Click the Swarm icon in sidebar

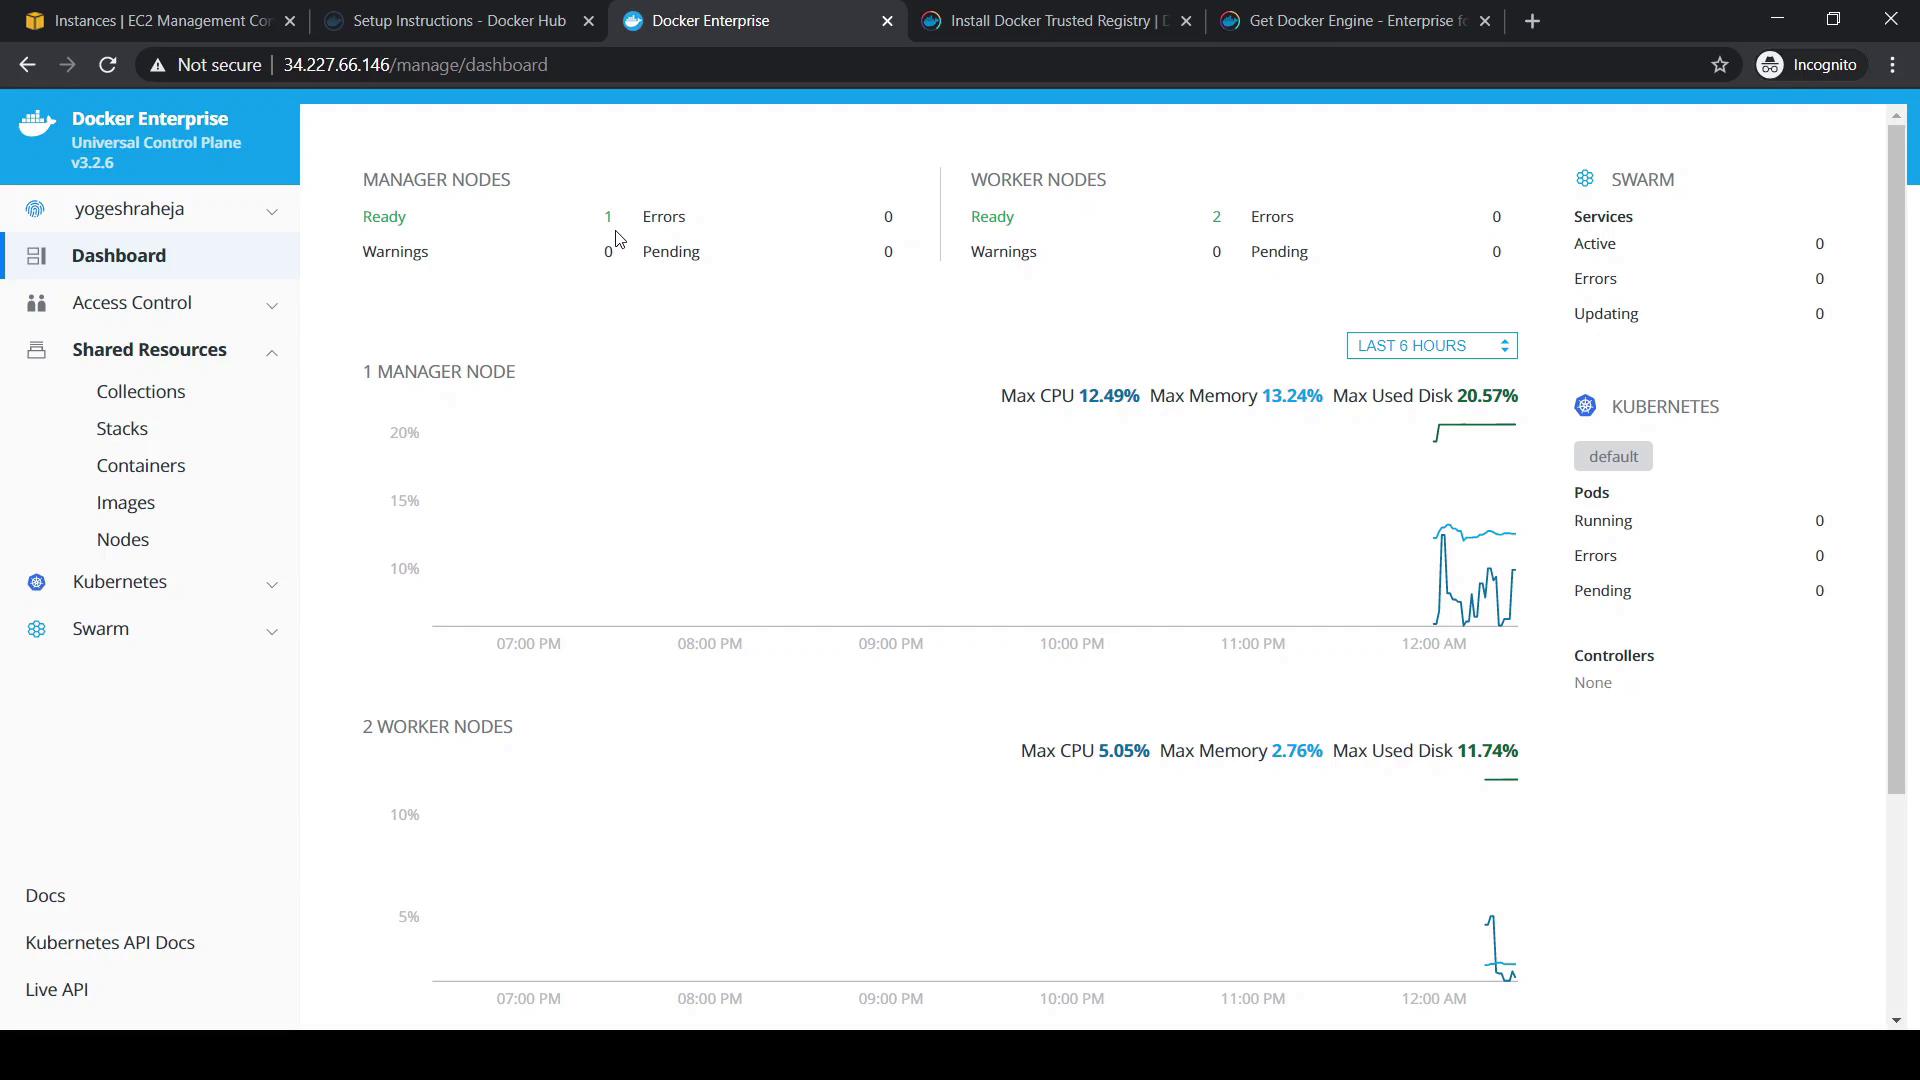point(36,629)
